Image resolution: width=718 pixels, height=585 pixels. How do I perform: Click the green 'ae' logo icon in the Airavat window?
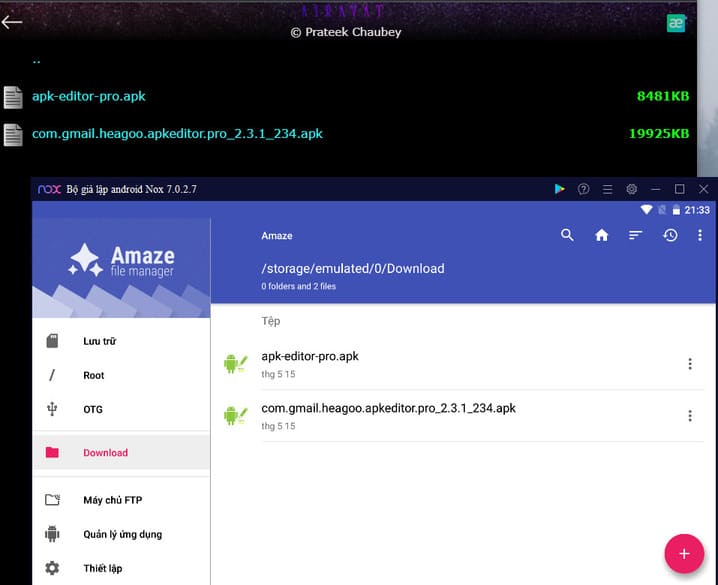click(676, 23)
